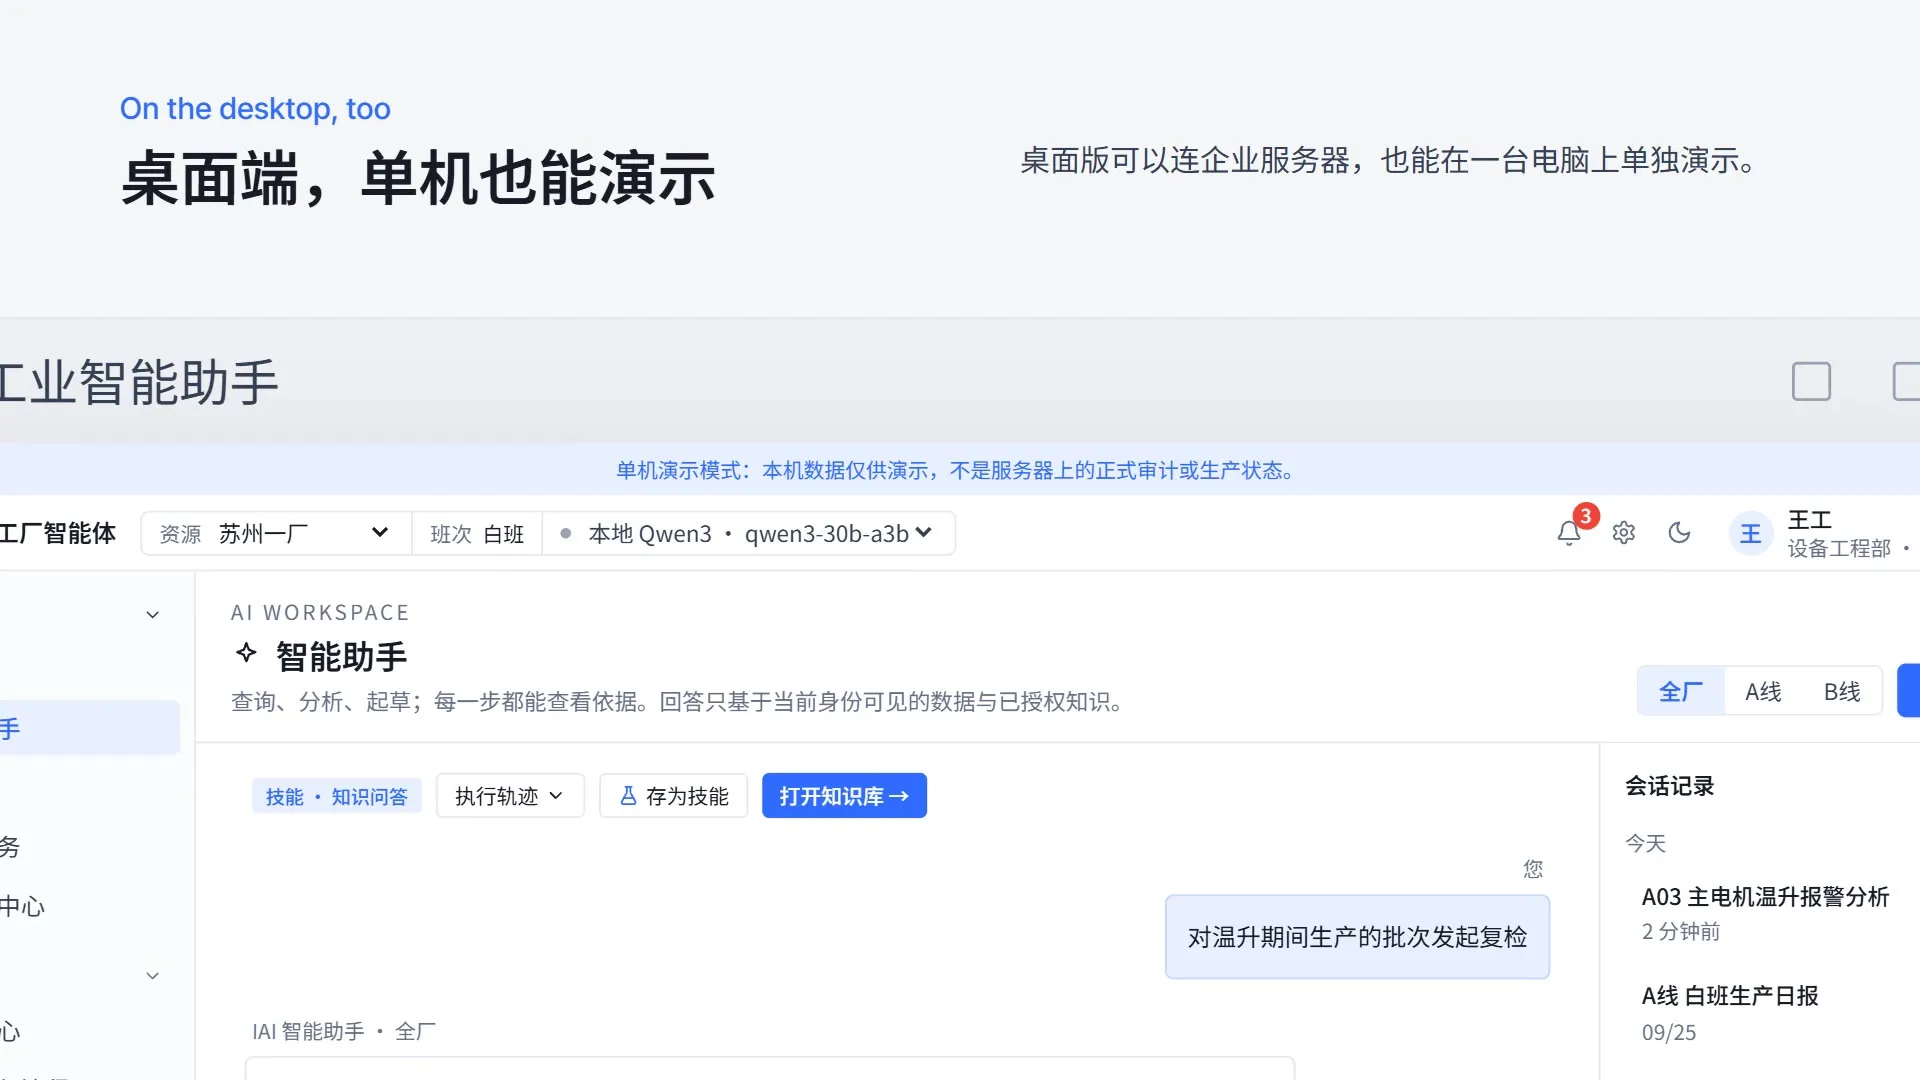This screenshot has height=1080, width=1920.
Task: Click the sparkle icon beside 智能助手
Action: click(246, 654)
